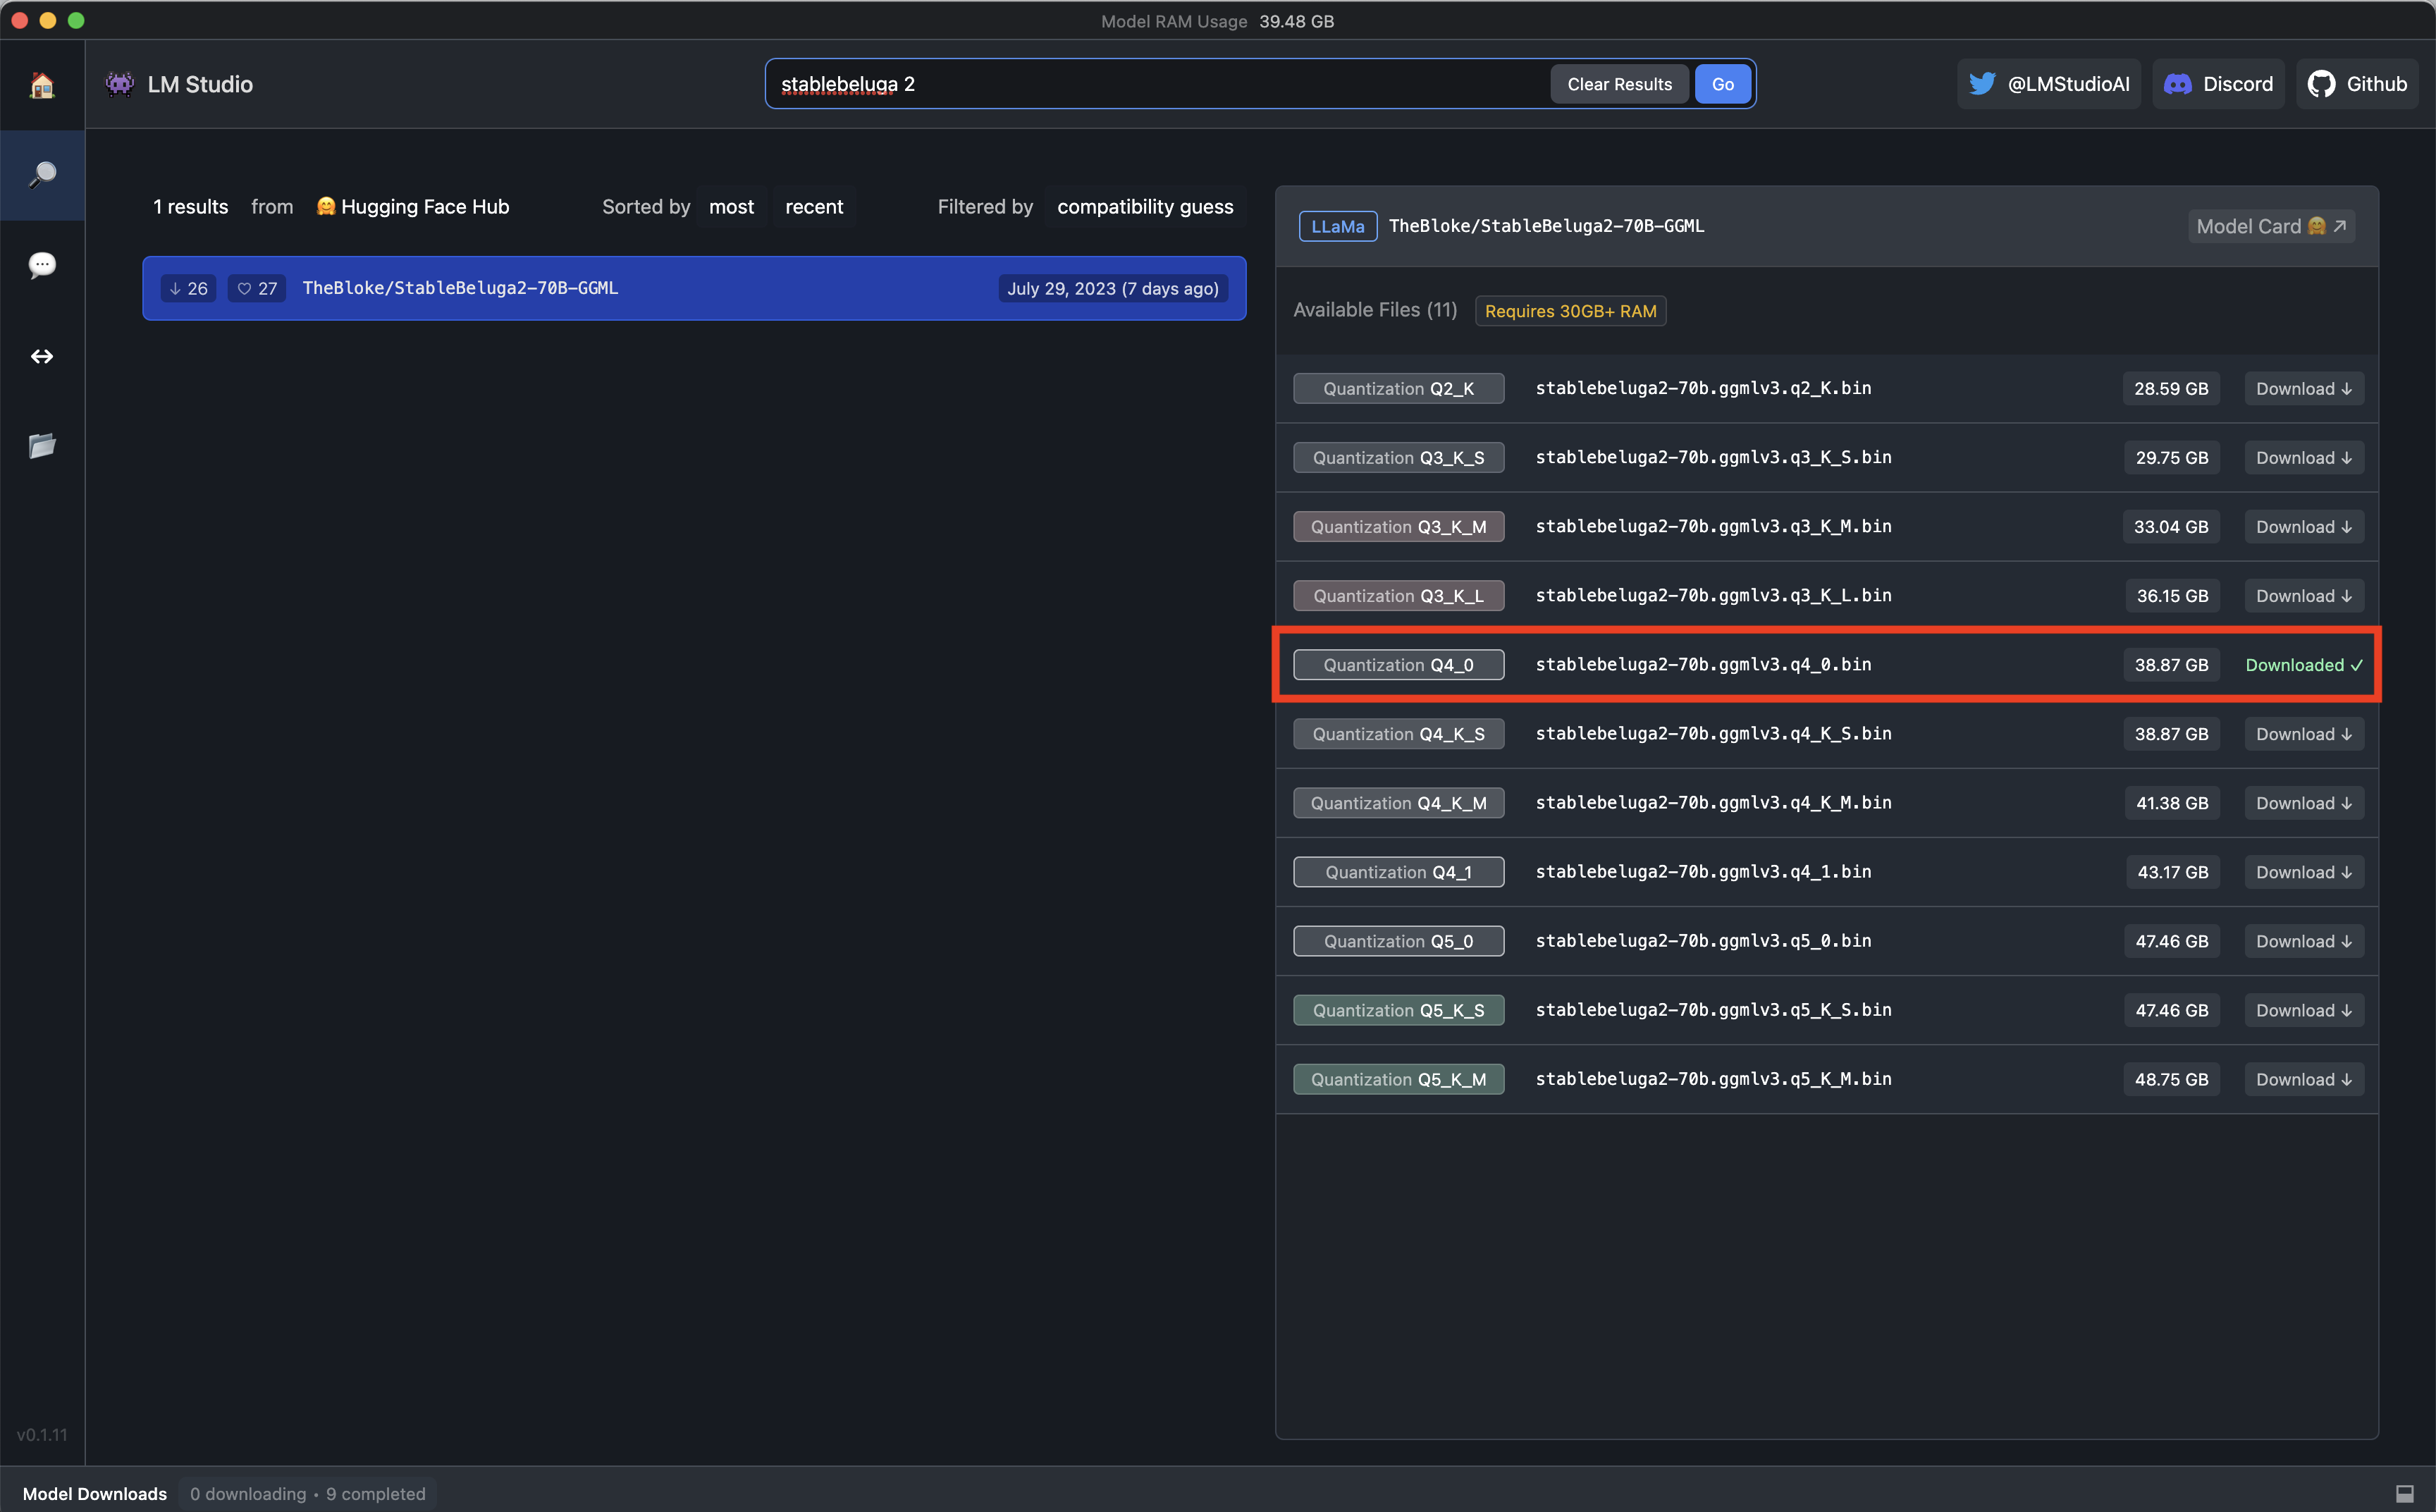Click the 28.59 GB size value

click(x=2171, y=389)
